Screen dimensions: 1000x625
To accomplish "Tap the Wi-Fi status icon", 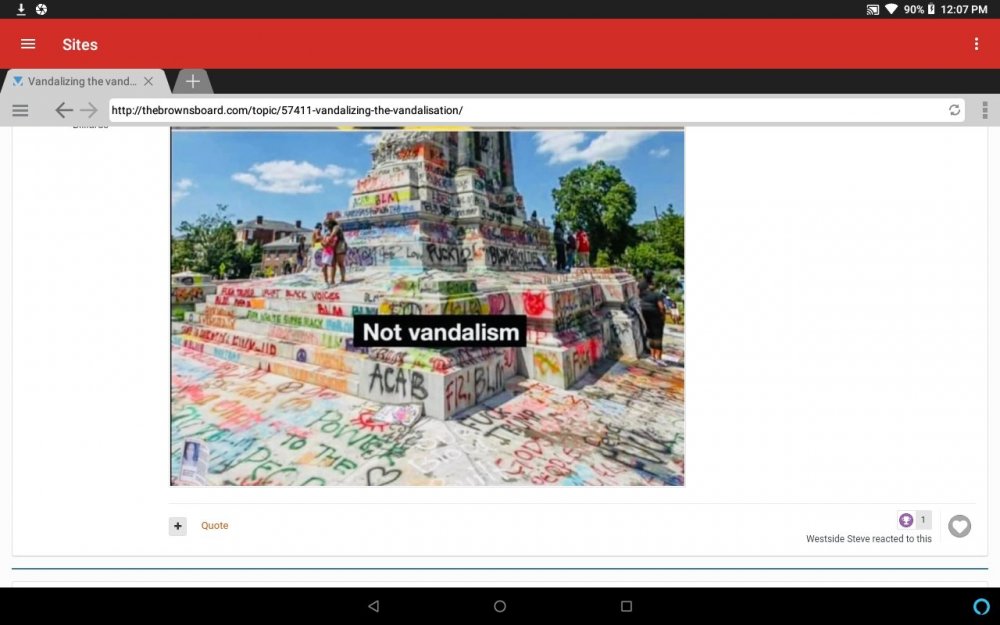I will [892, 9].
